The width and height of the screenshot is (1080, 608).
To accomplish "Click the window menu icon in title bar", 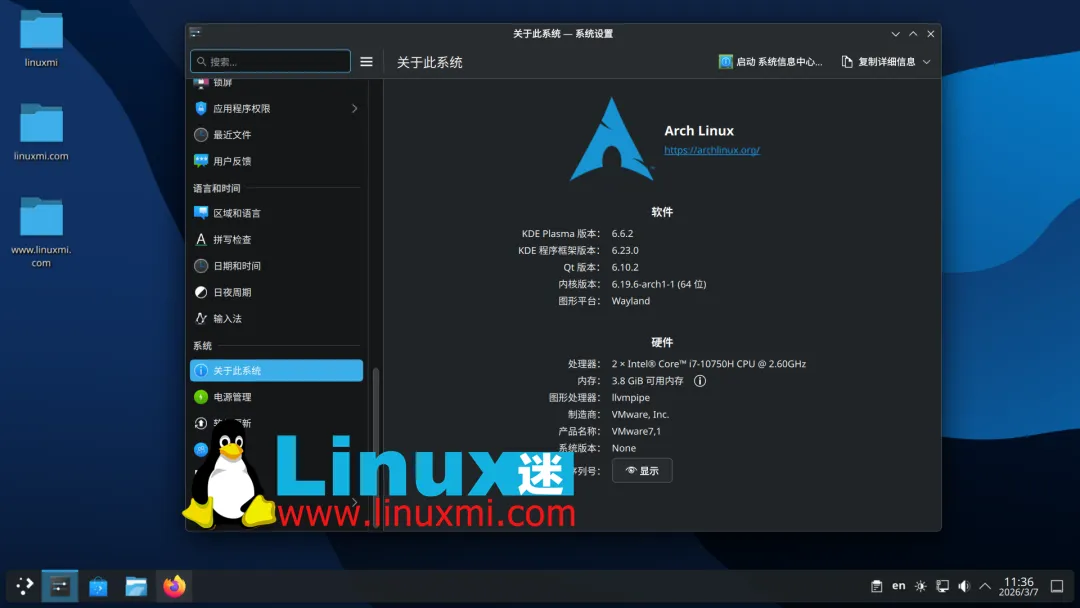I will pyautogui.click(x=196, y=32).
